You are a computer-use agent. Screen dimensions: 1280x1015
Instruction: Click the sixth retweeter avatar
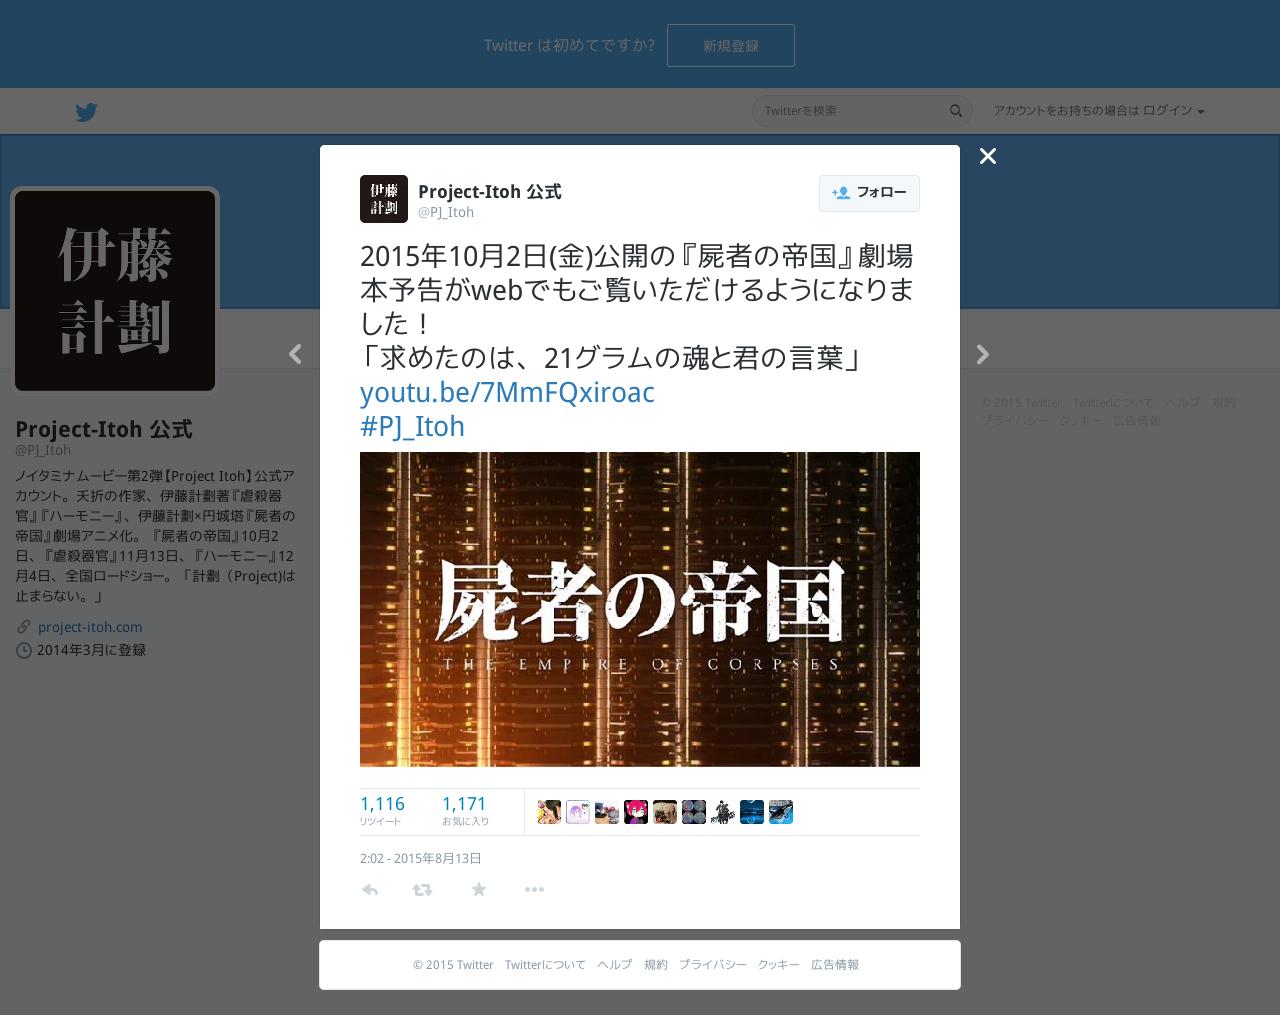click(x=694, y=812)
